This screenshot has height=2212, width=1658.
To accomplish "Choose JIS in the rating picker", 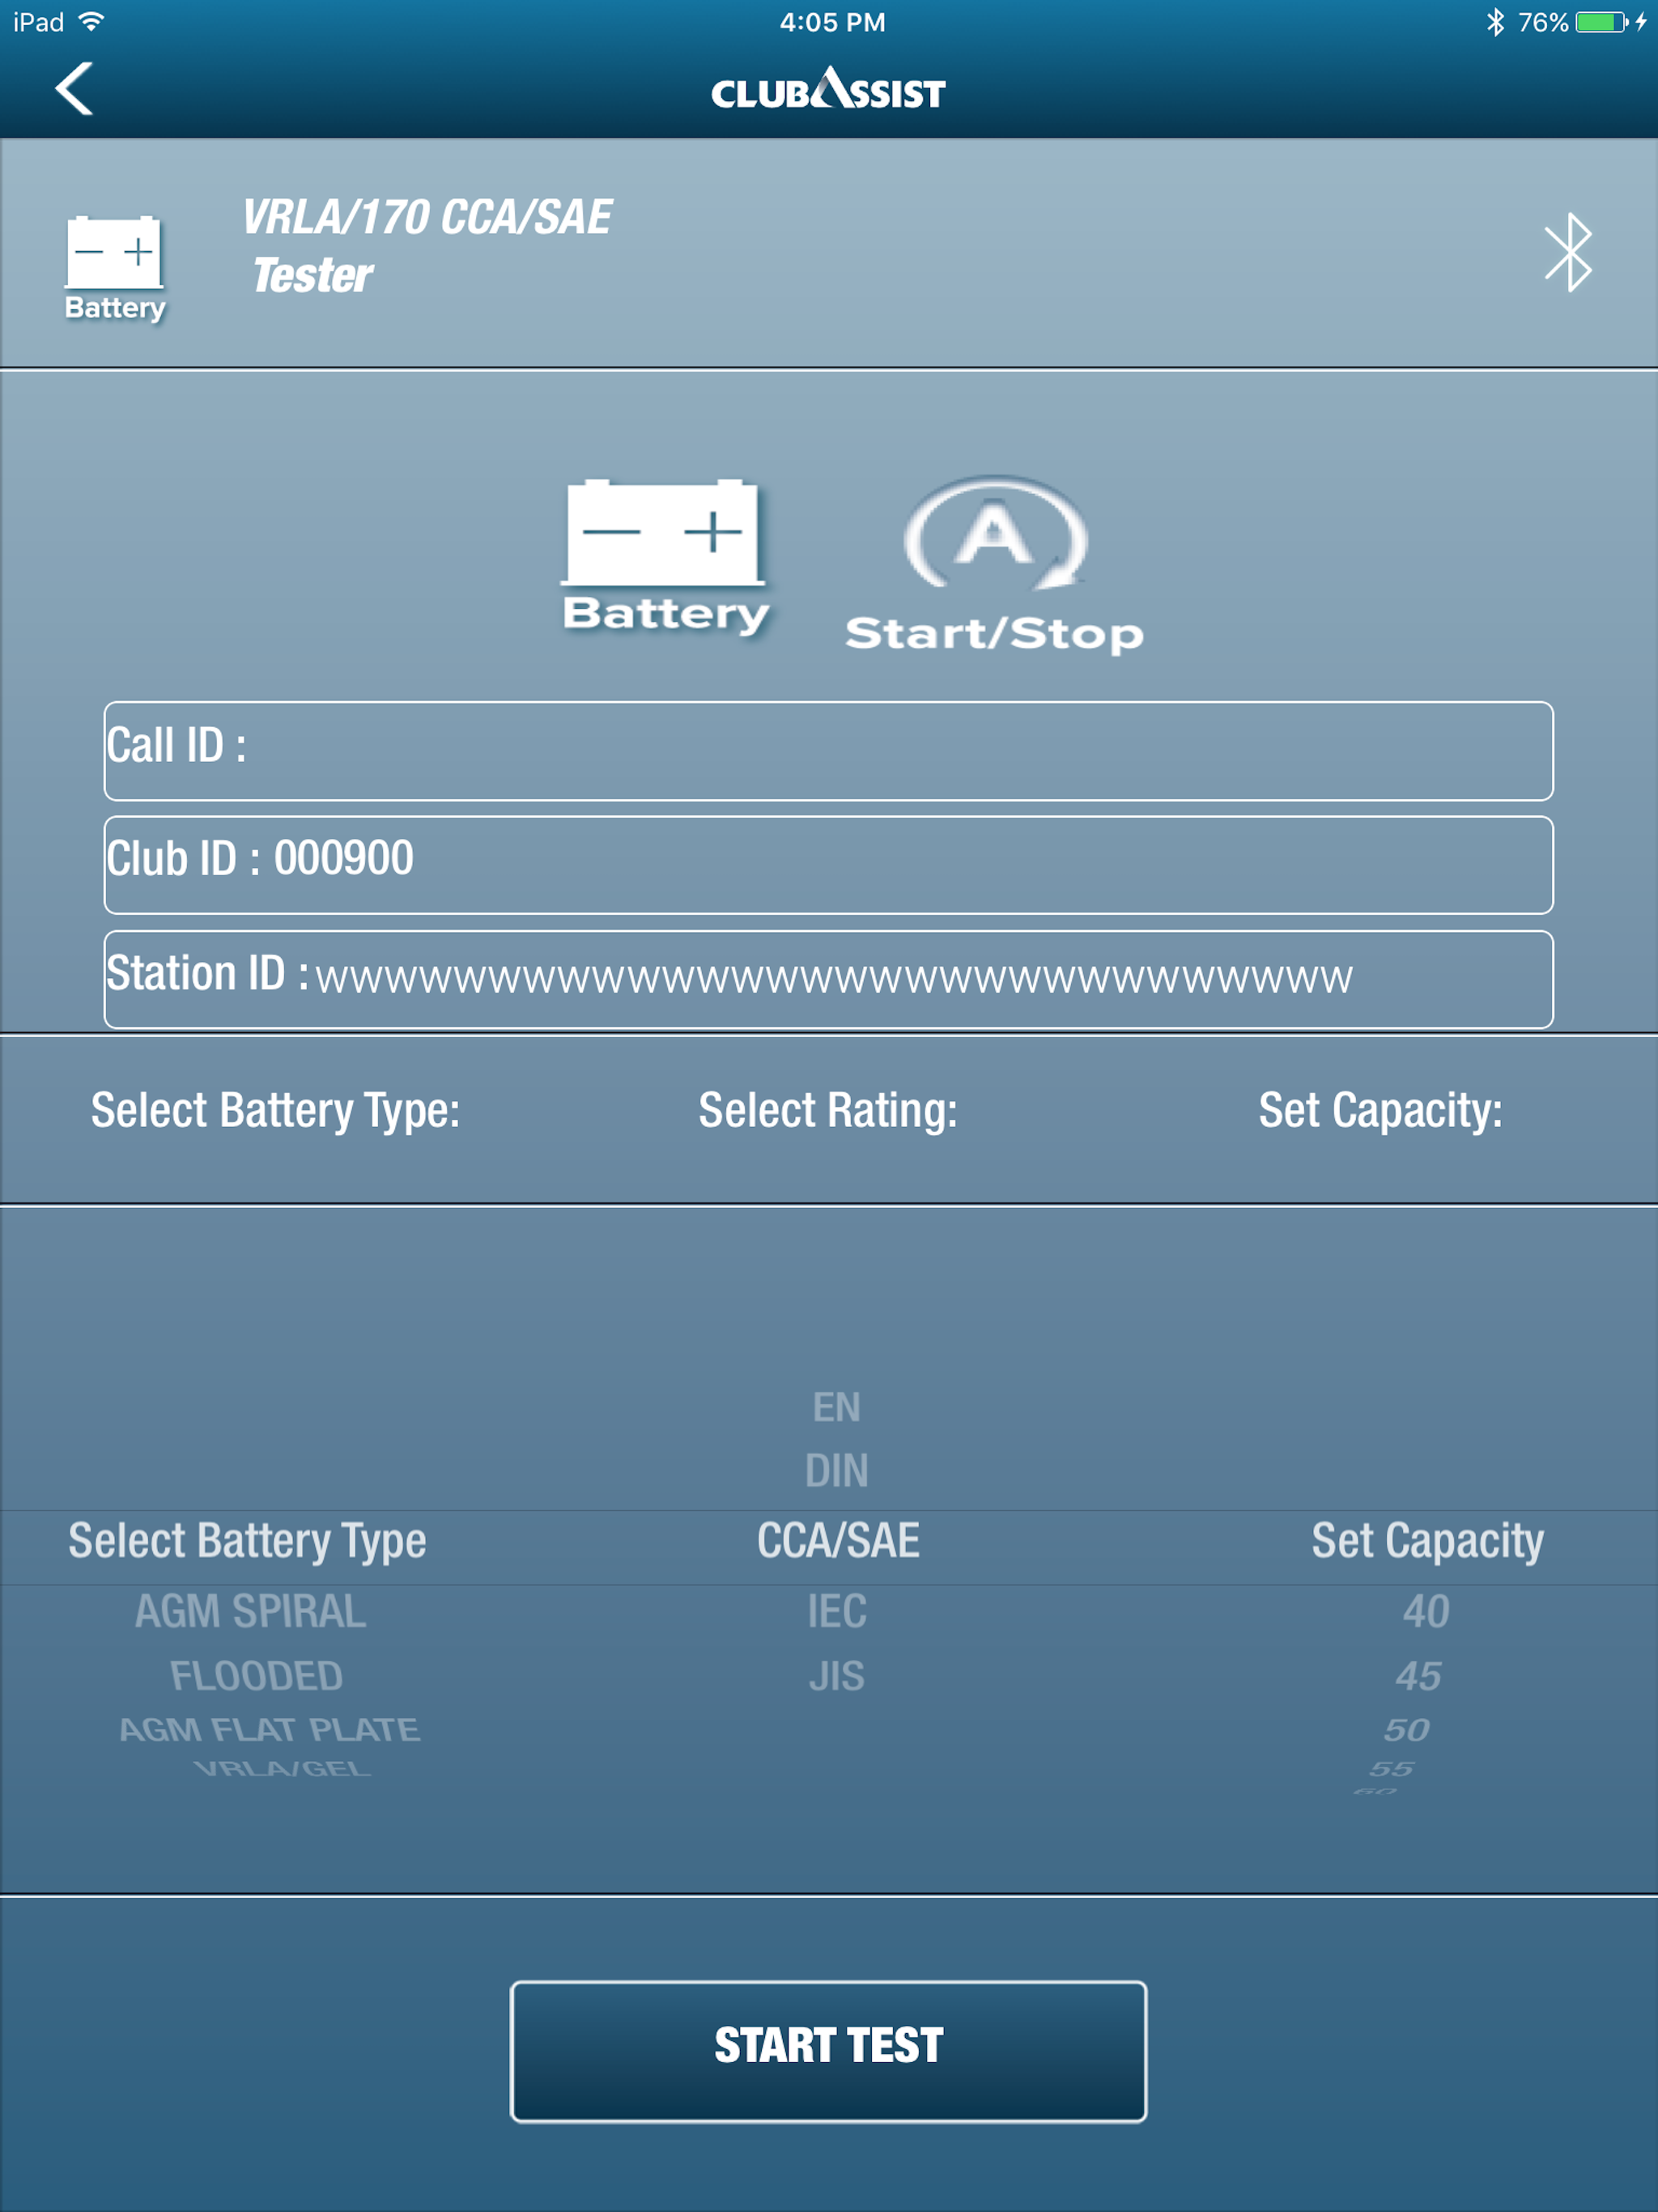I will click(x=836, y=1676).
